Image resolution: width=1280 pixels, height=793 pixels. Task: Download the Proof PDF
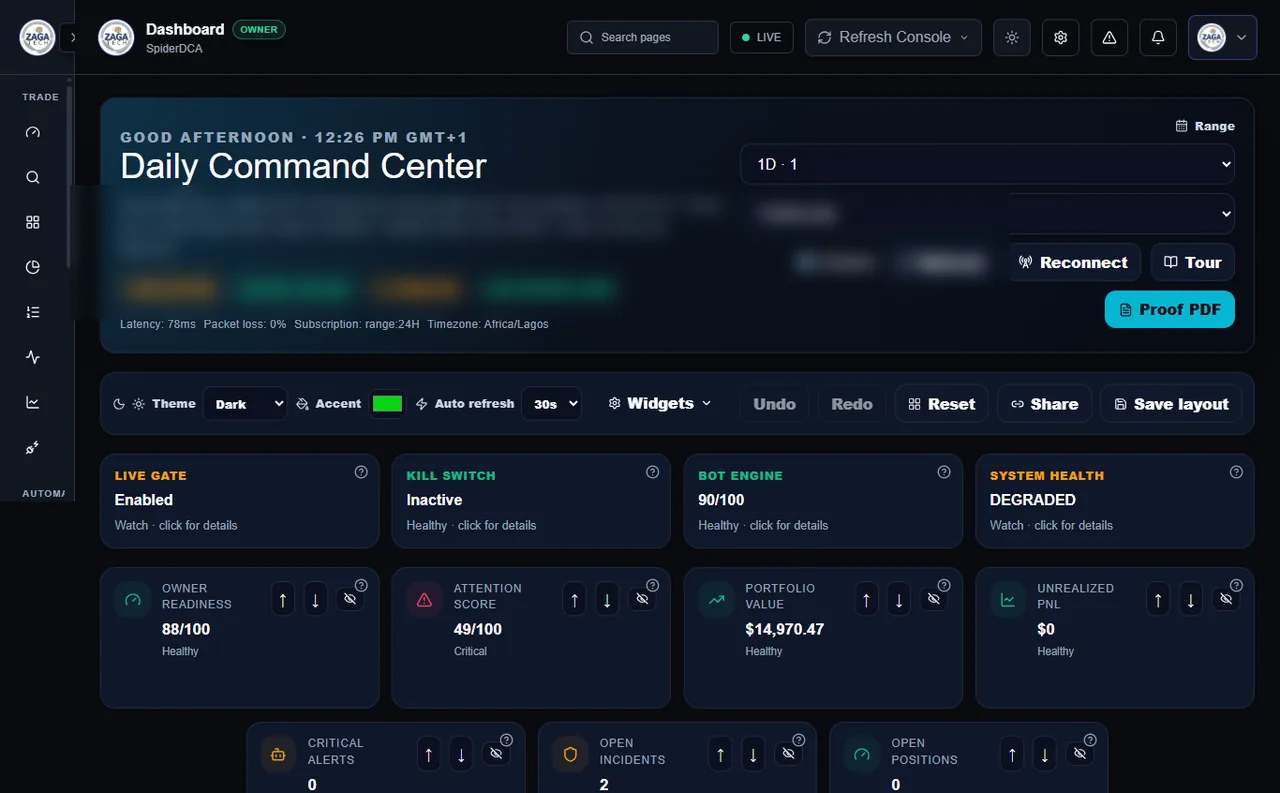pos(1170,309)
